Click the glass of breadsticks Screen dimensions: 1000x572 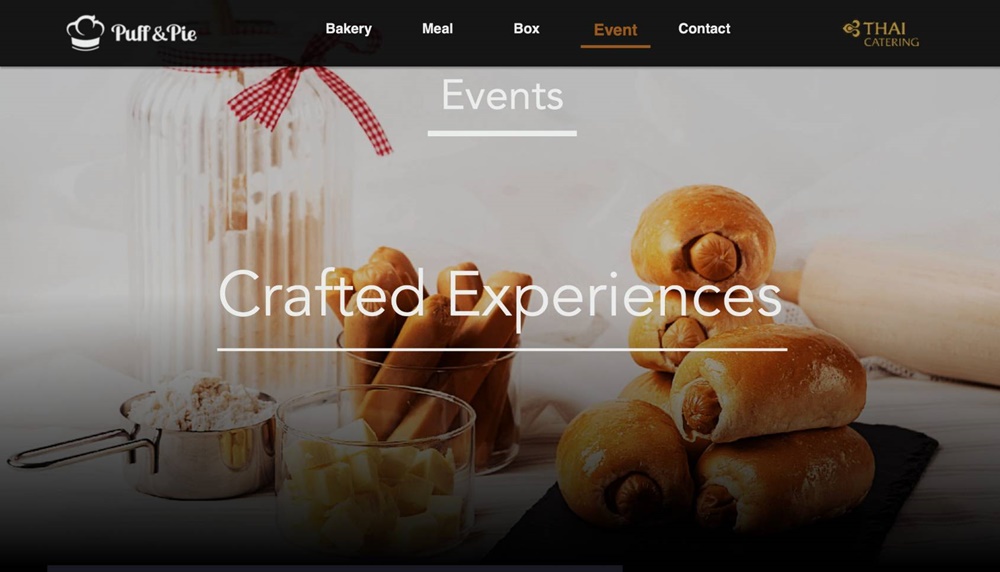(x=434, y=357)
